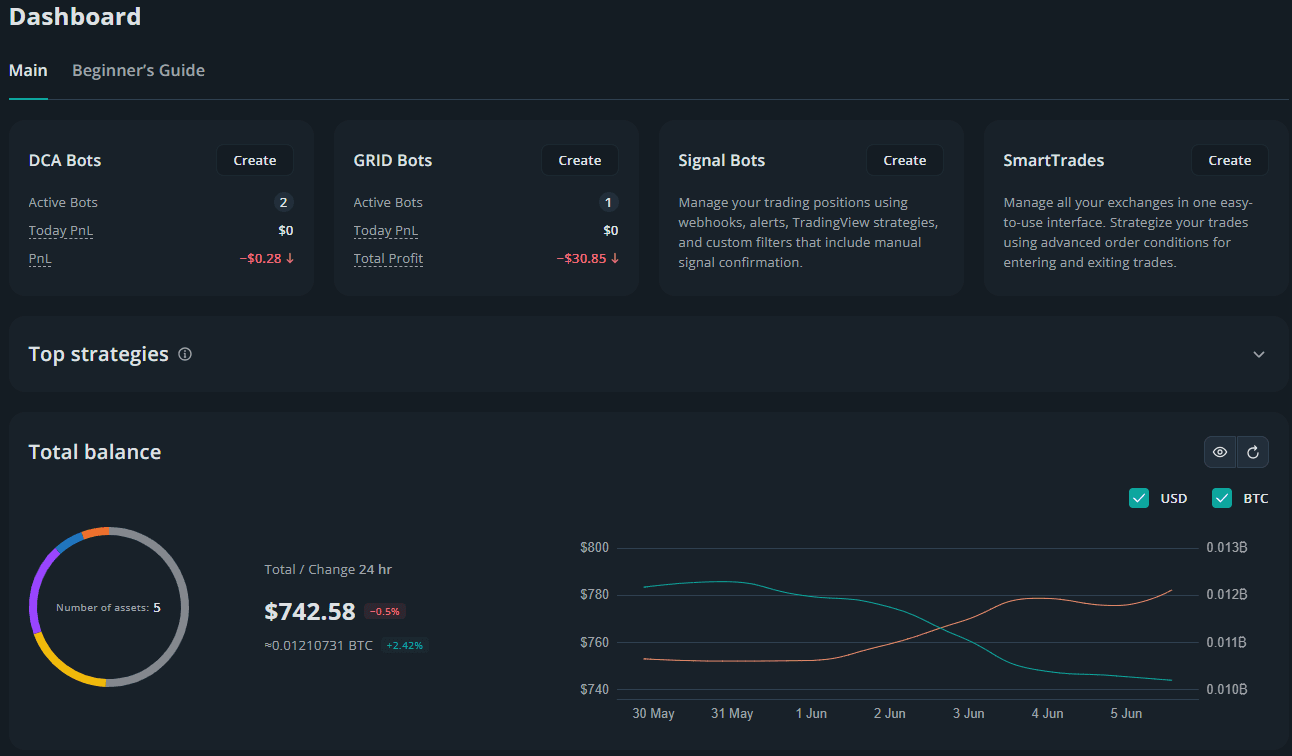Click the +2.42% BTC change badge

pyautogui.click(x=404, y=646)
